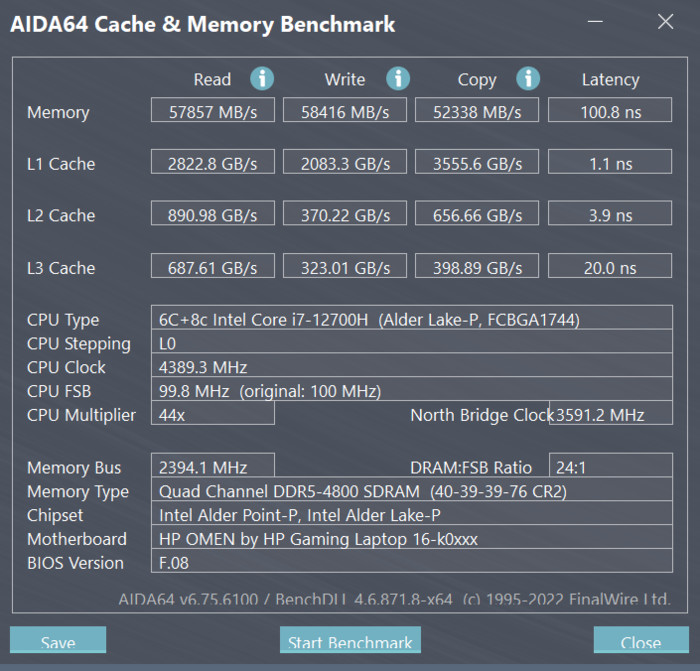
Task: Click the CPU Multiplier 44x field
Action: pos(213,413)
